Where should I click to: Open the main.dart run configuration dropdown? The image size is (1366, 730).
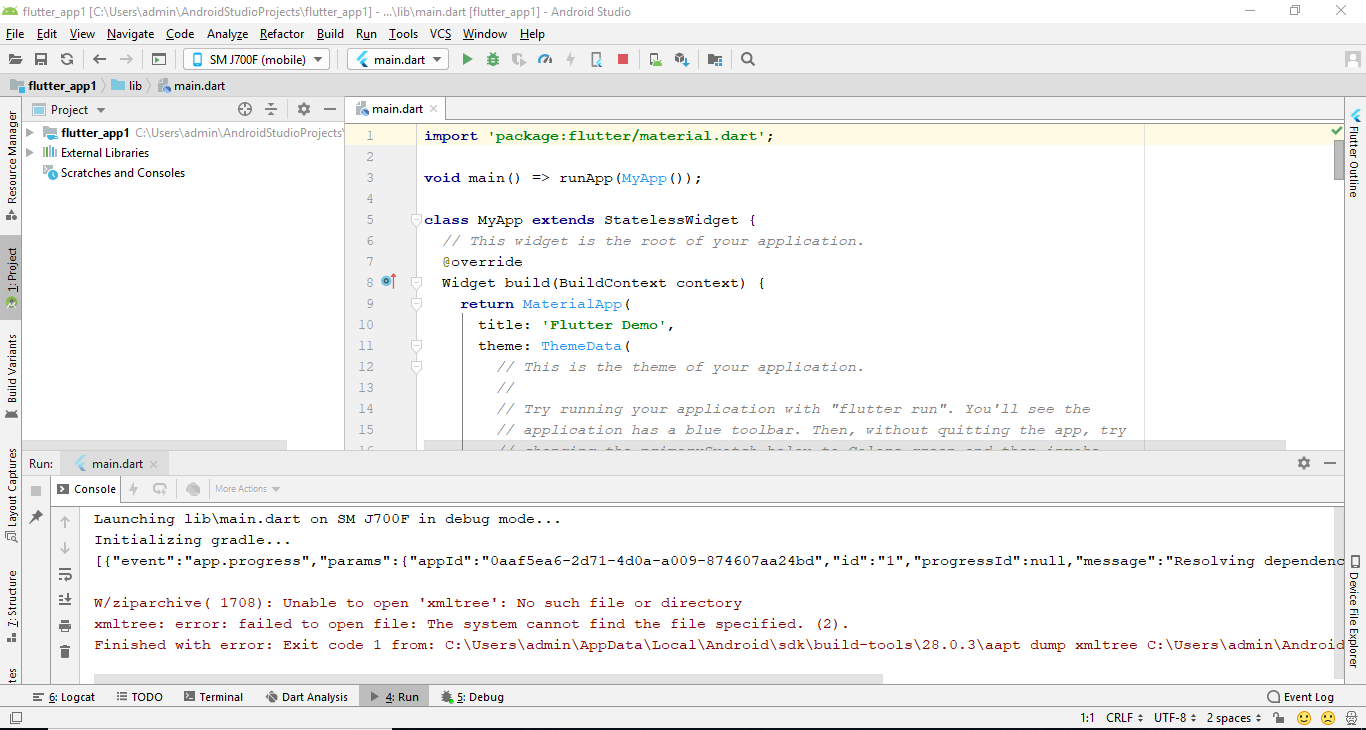click(x=397, y=60)
